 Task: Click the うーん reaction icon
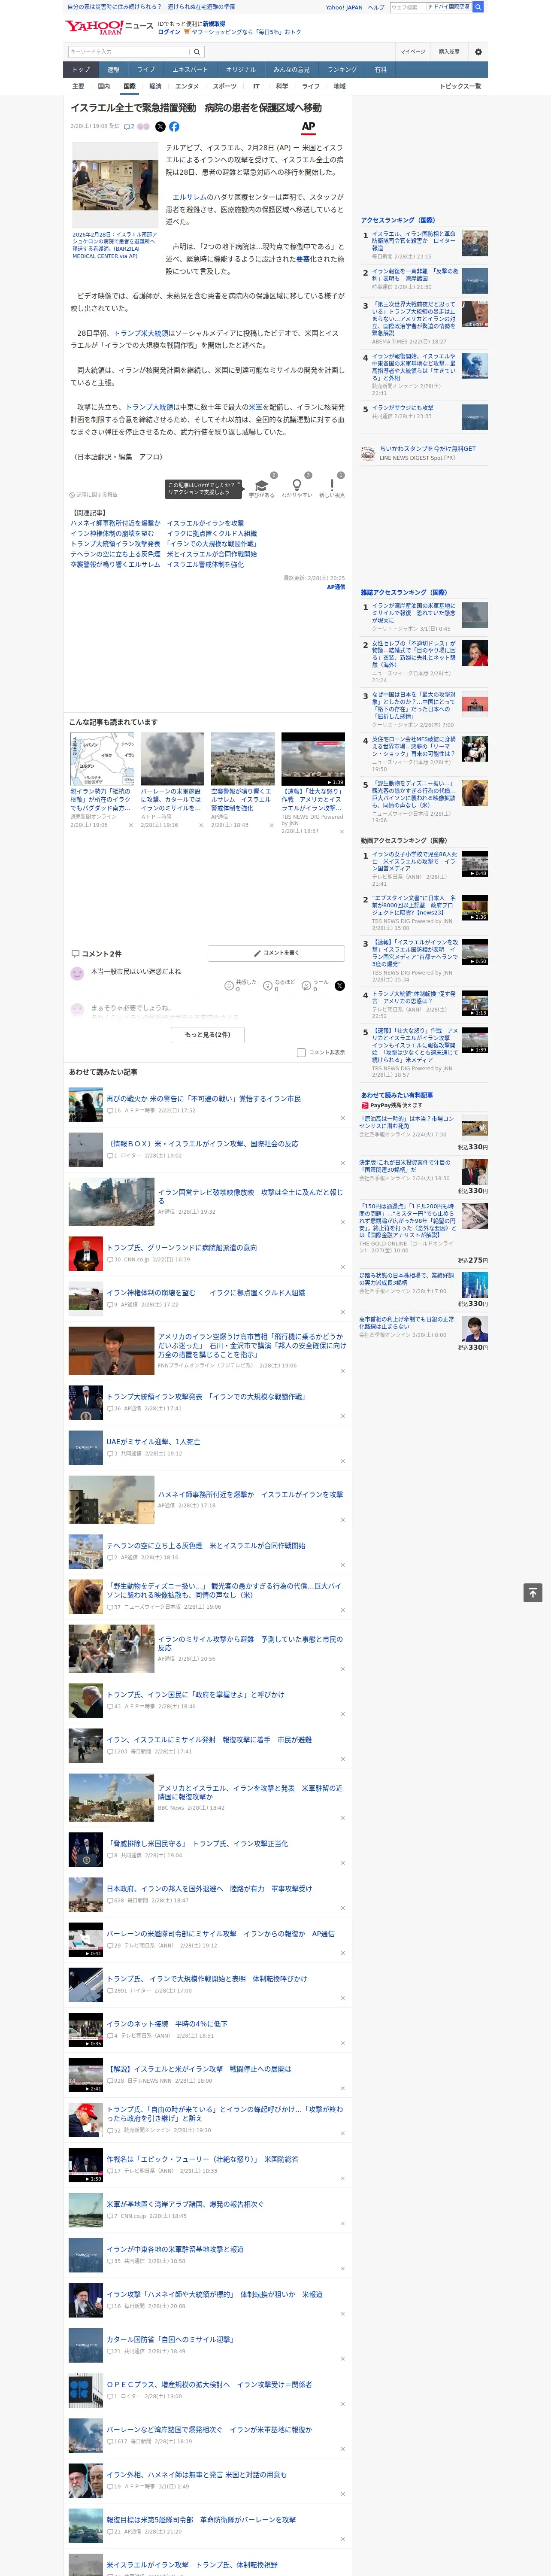coord(306,986)
